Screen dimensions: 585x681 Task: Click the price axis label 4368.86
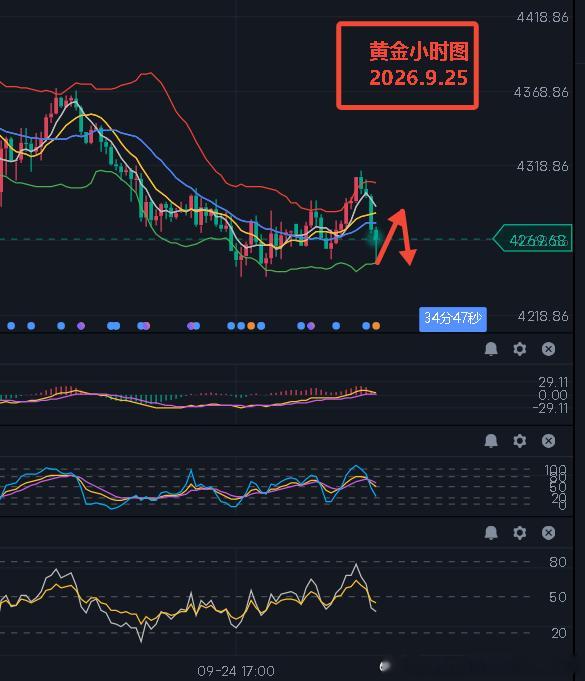point(541,92)
